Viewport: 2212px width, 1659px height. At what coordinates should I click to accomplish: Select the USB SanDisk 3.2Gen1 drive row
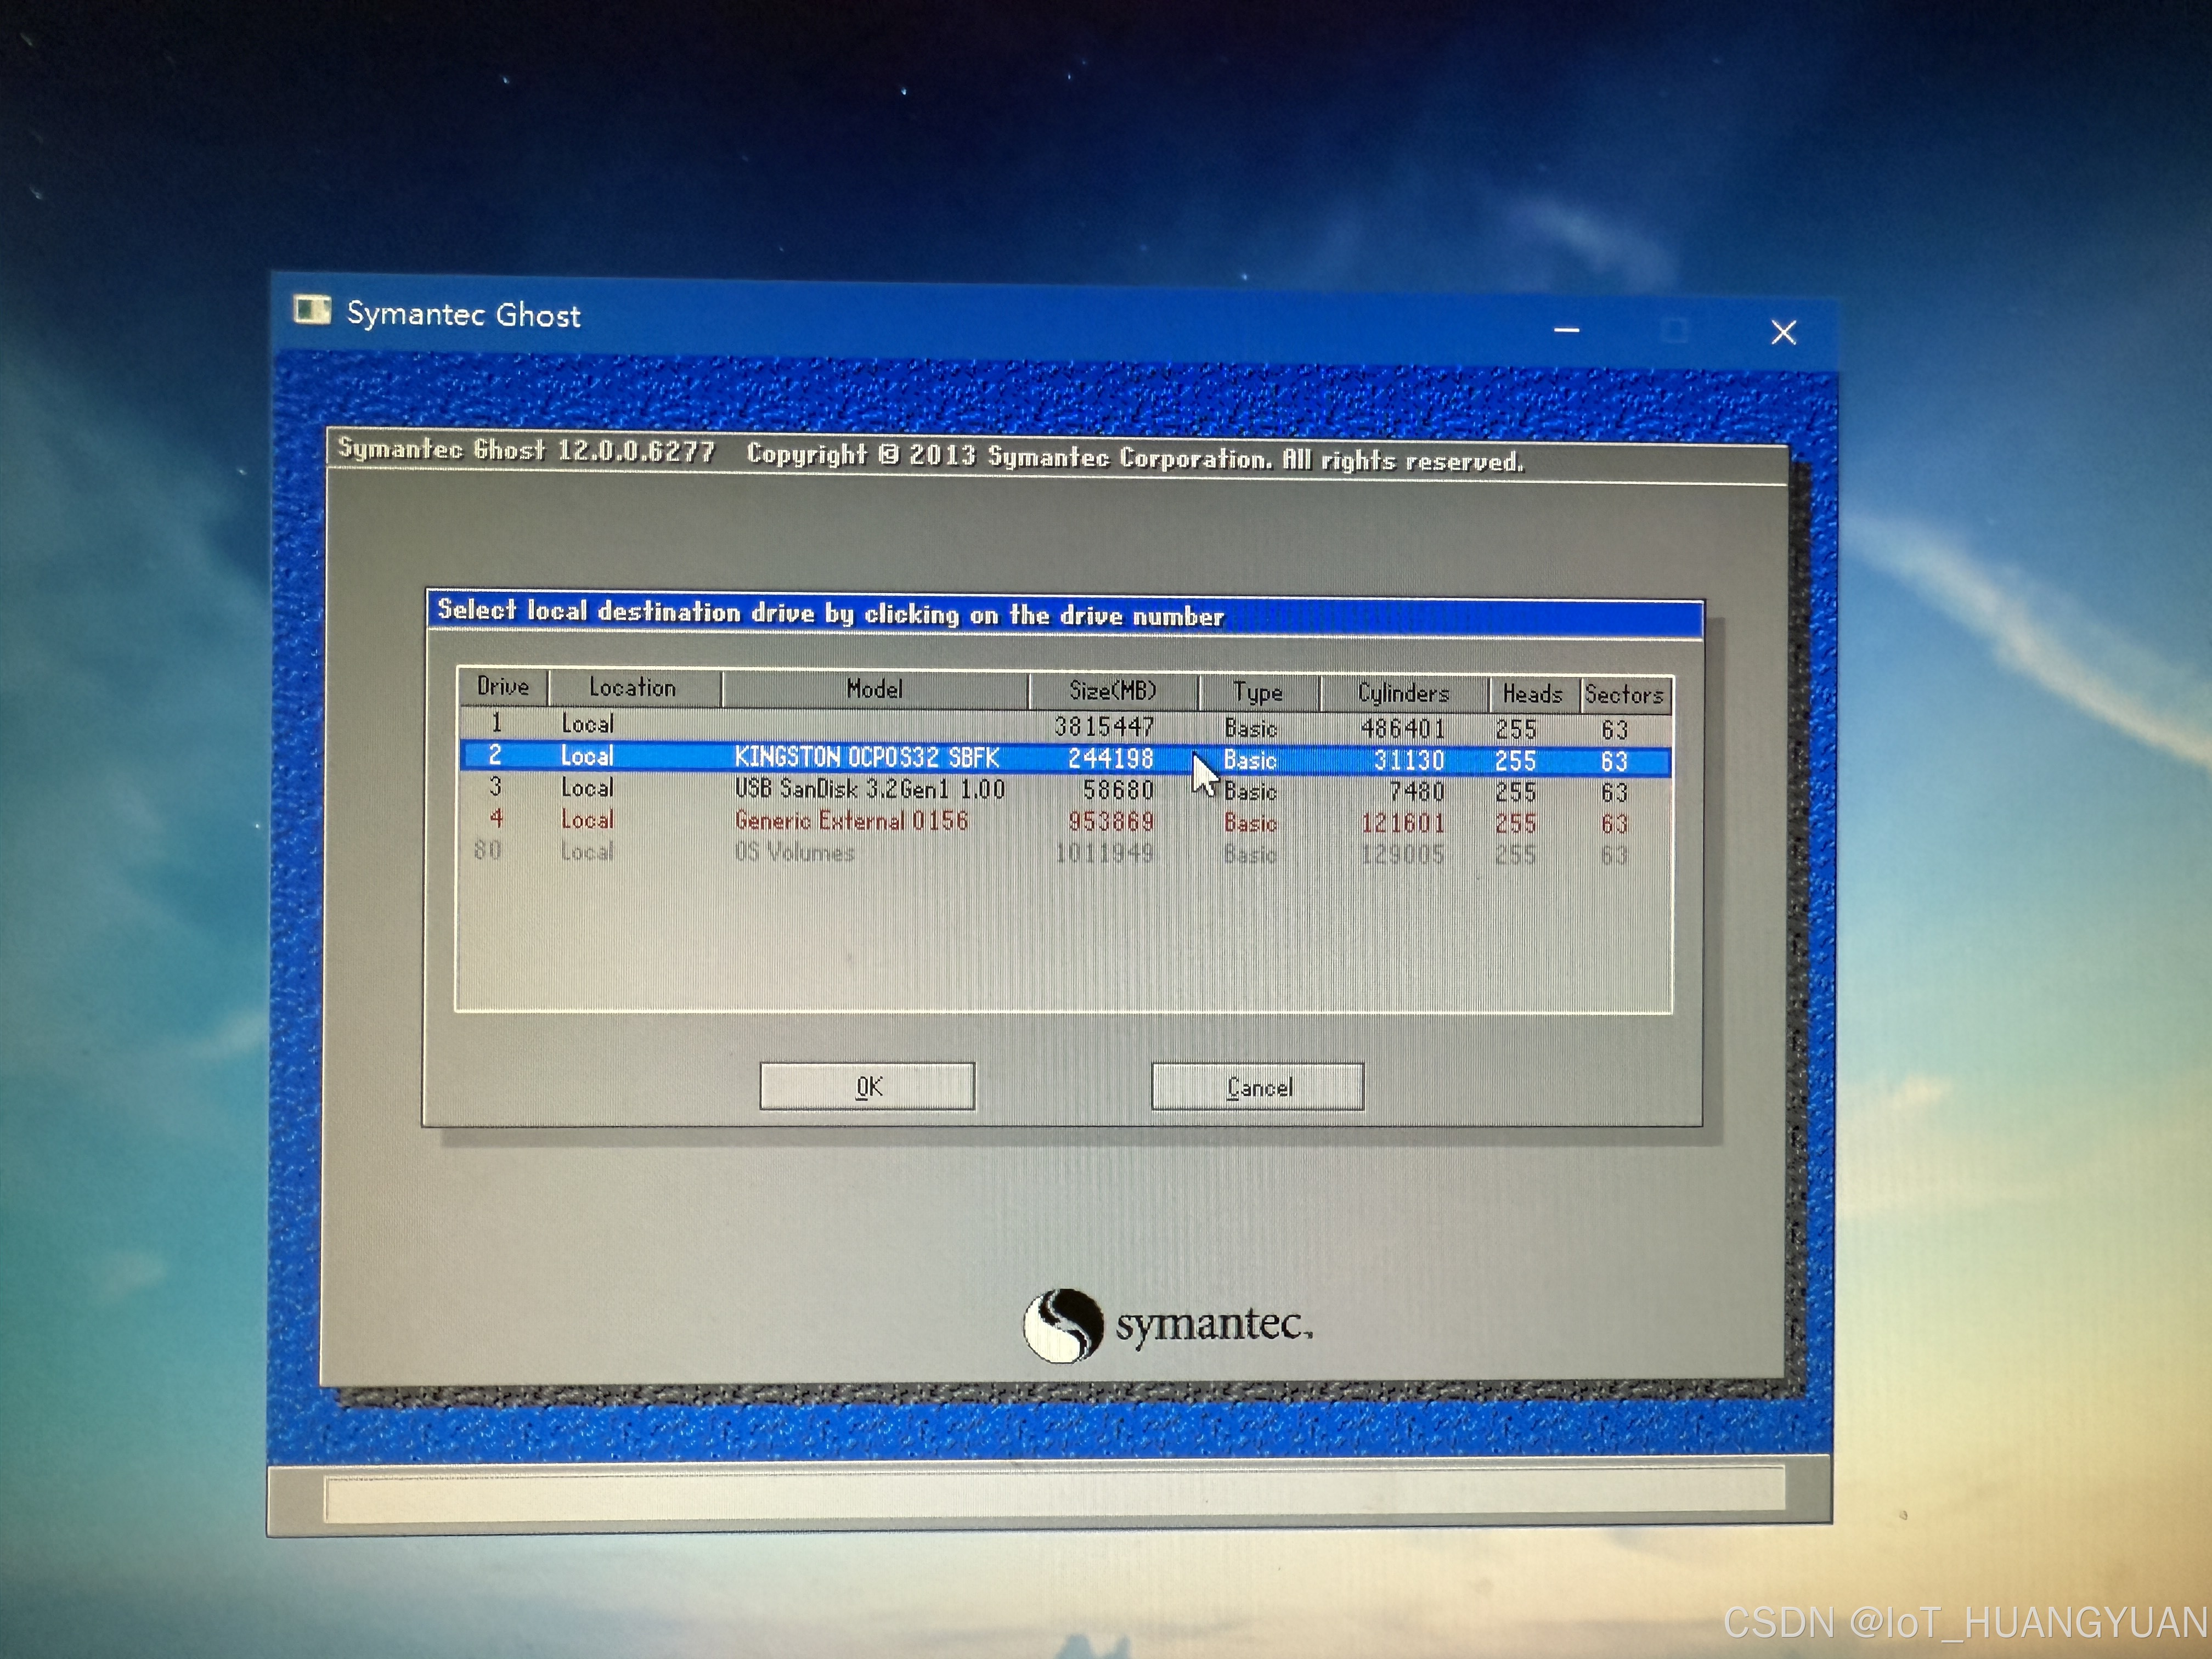(x=1064, y=790)
